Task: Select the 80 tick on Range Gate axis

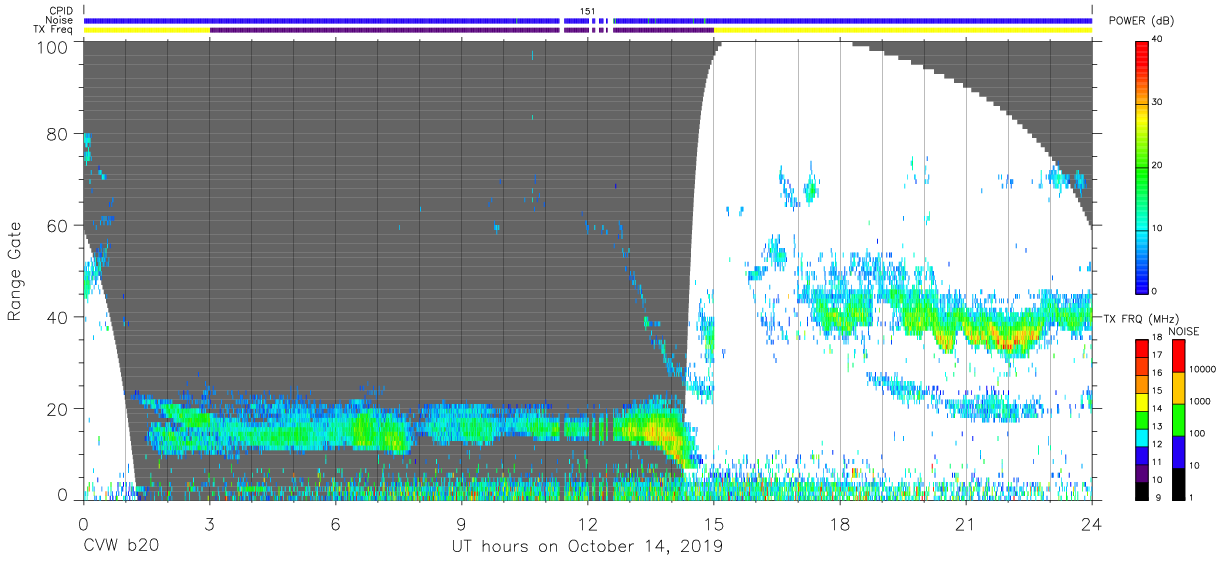Action: click(x=58, y=134)
